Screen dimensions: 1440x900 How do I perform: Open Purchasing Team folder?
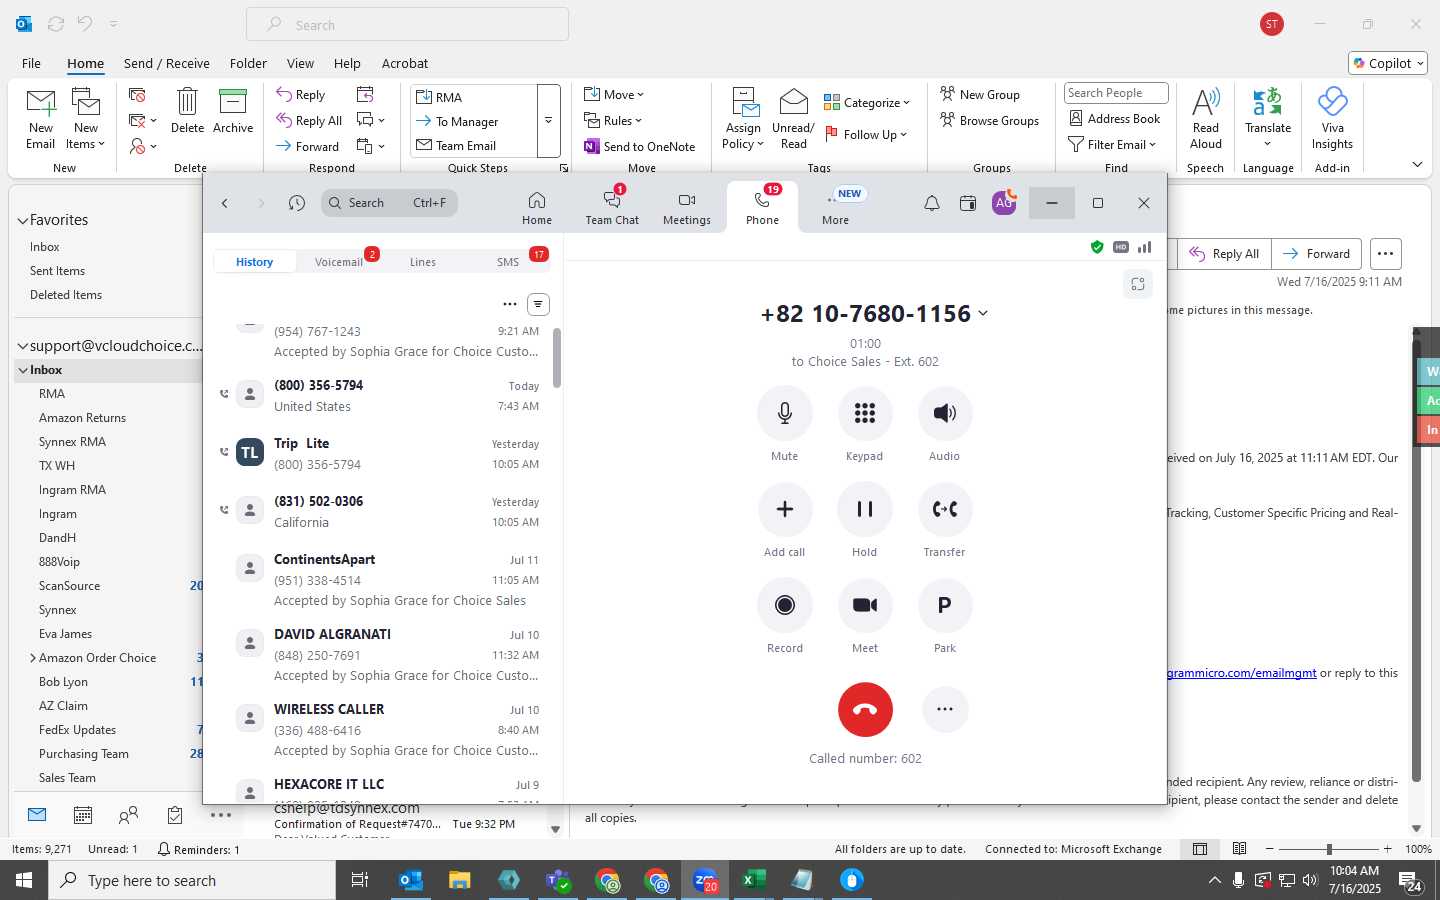click(84, 754)
